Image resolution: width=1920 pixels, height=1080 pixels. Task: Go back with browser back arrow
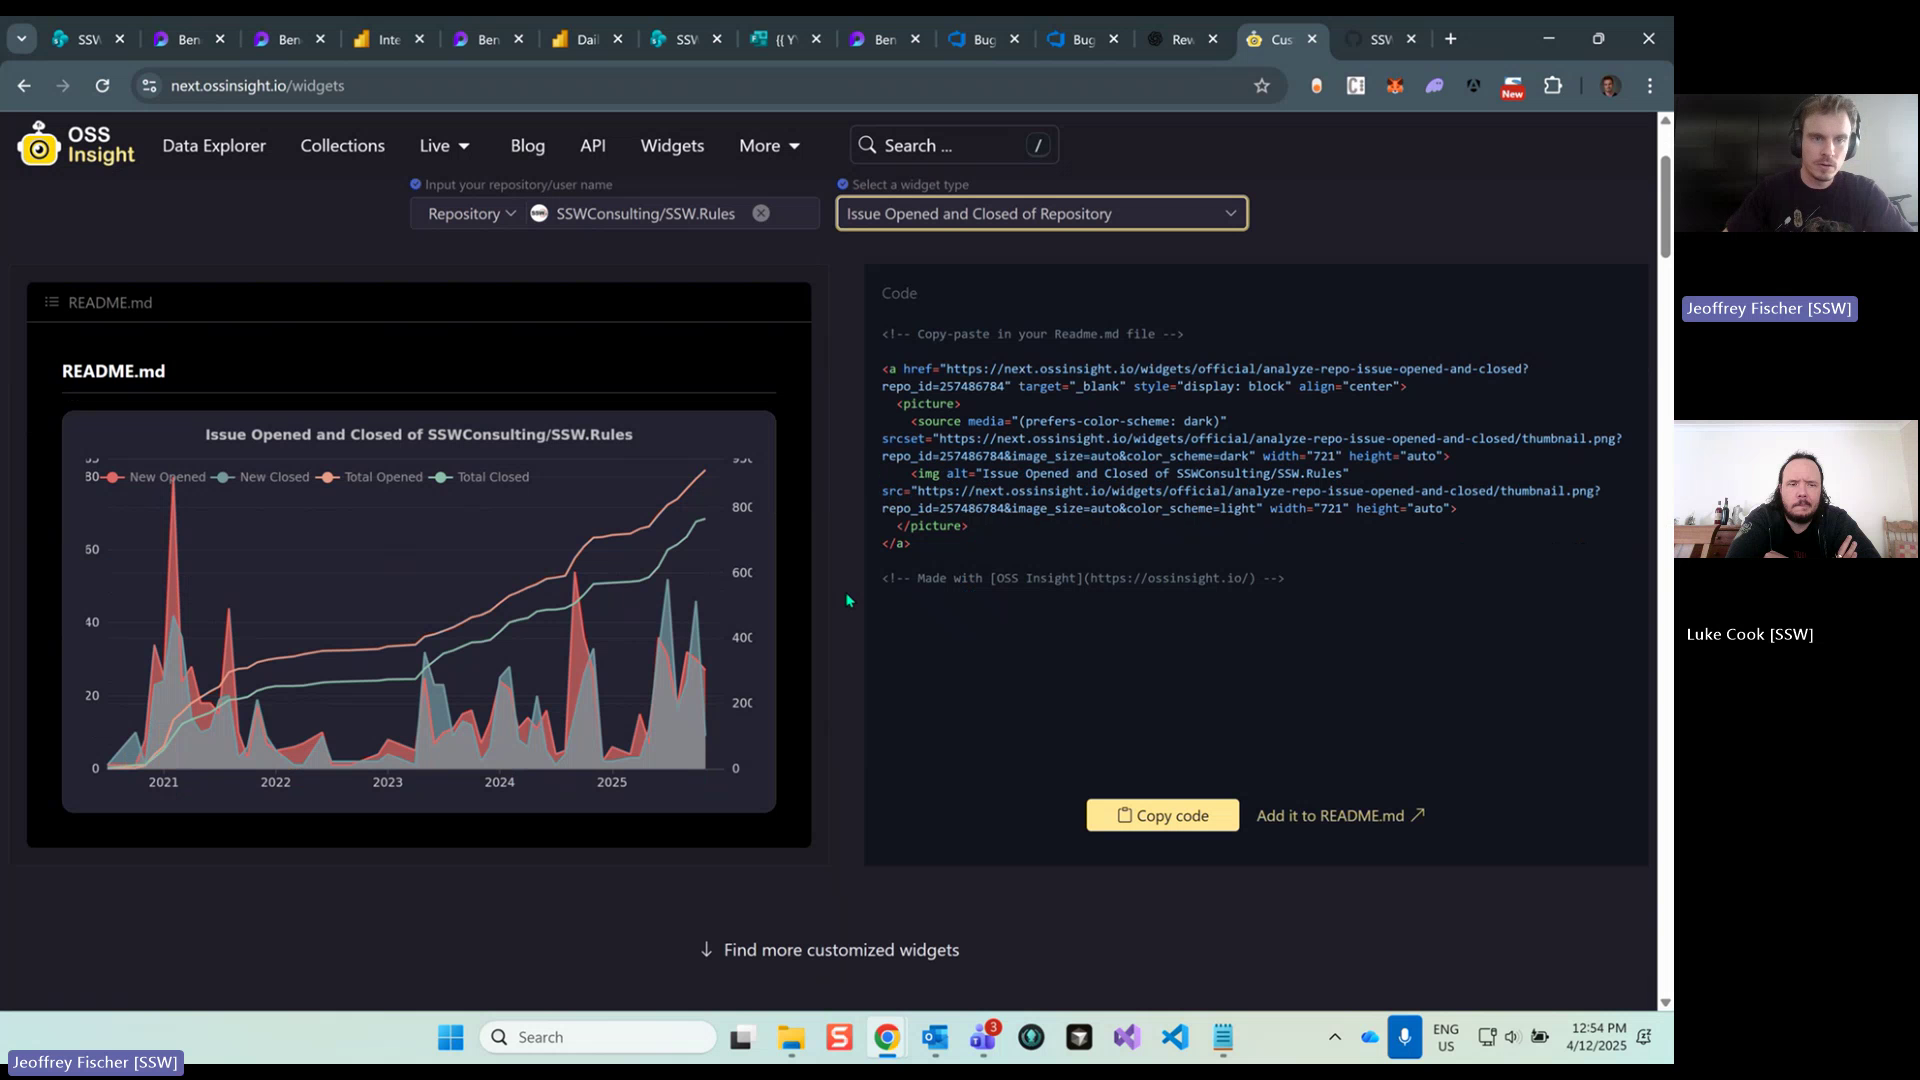(24, 86)
